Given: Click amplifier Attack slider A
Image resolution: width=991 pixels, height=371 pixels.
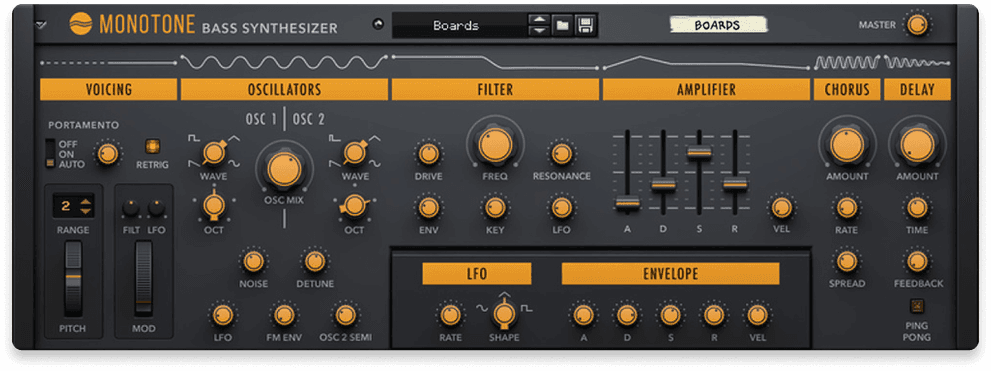Looking at the screenshot, I should pyautogui.click(x=628, y=204).
